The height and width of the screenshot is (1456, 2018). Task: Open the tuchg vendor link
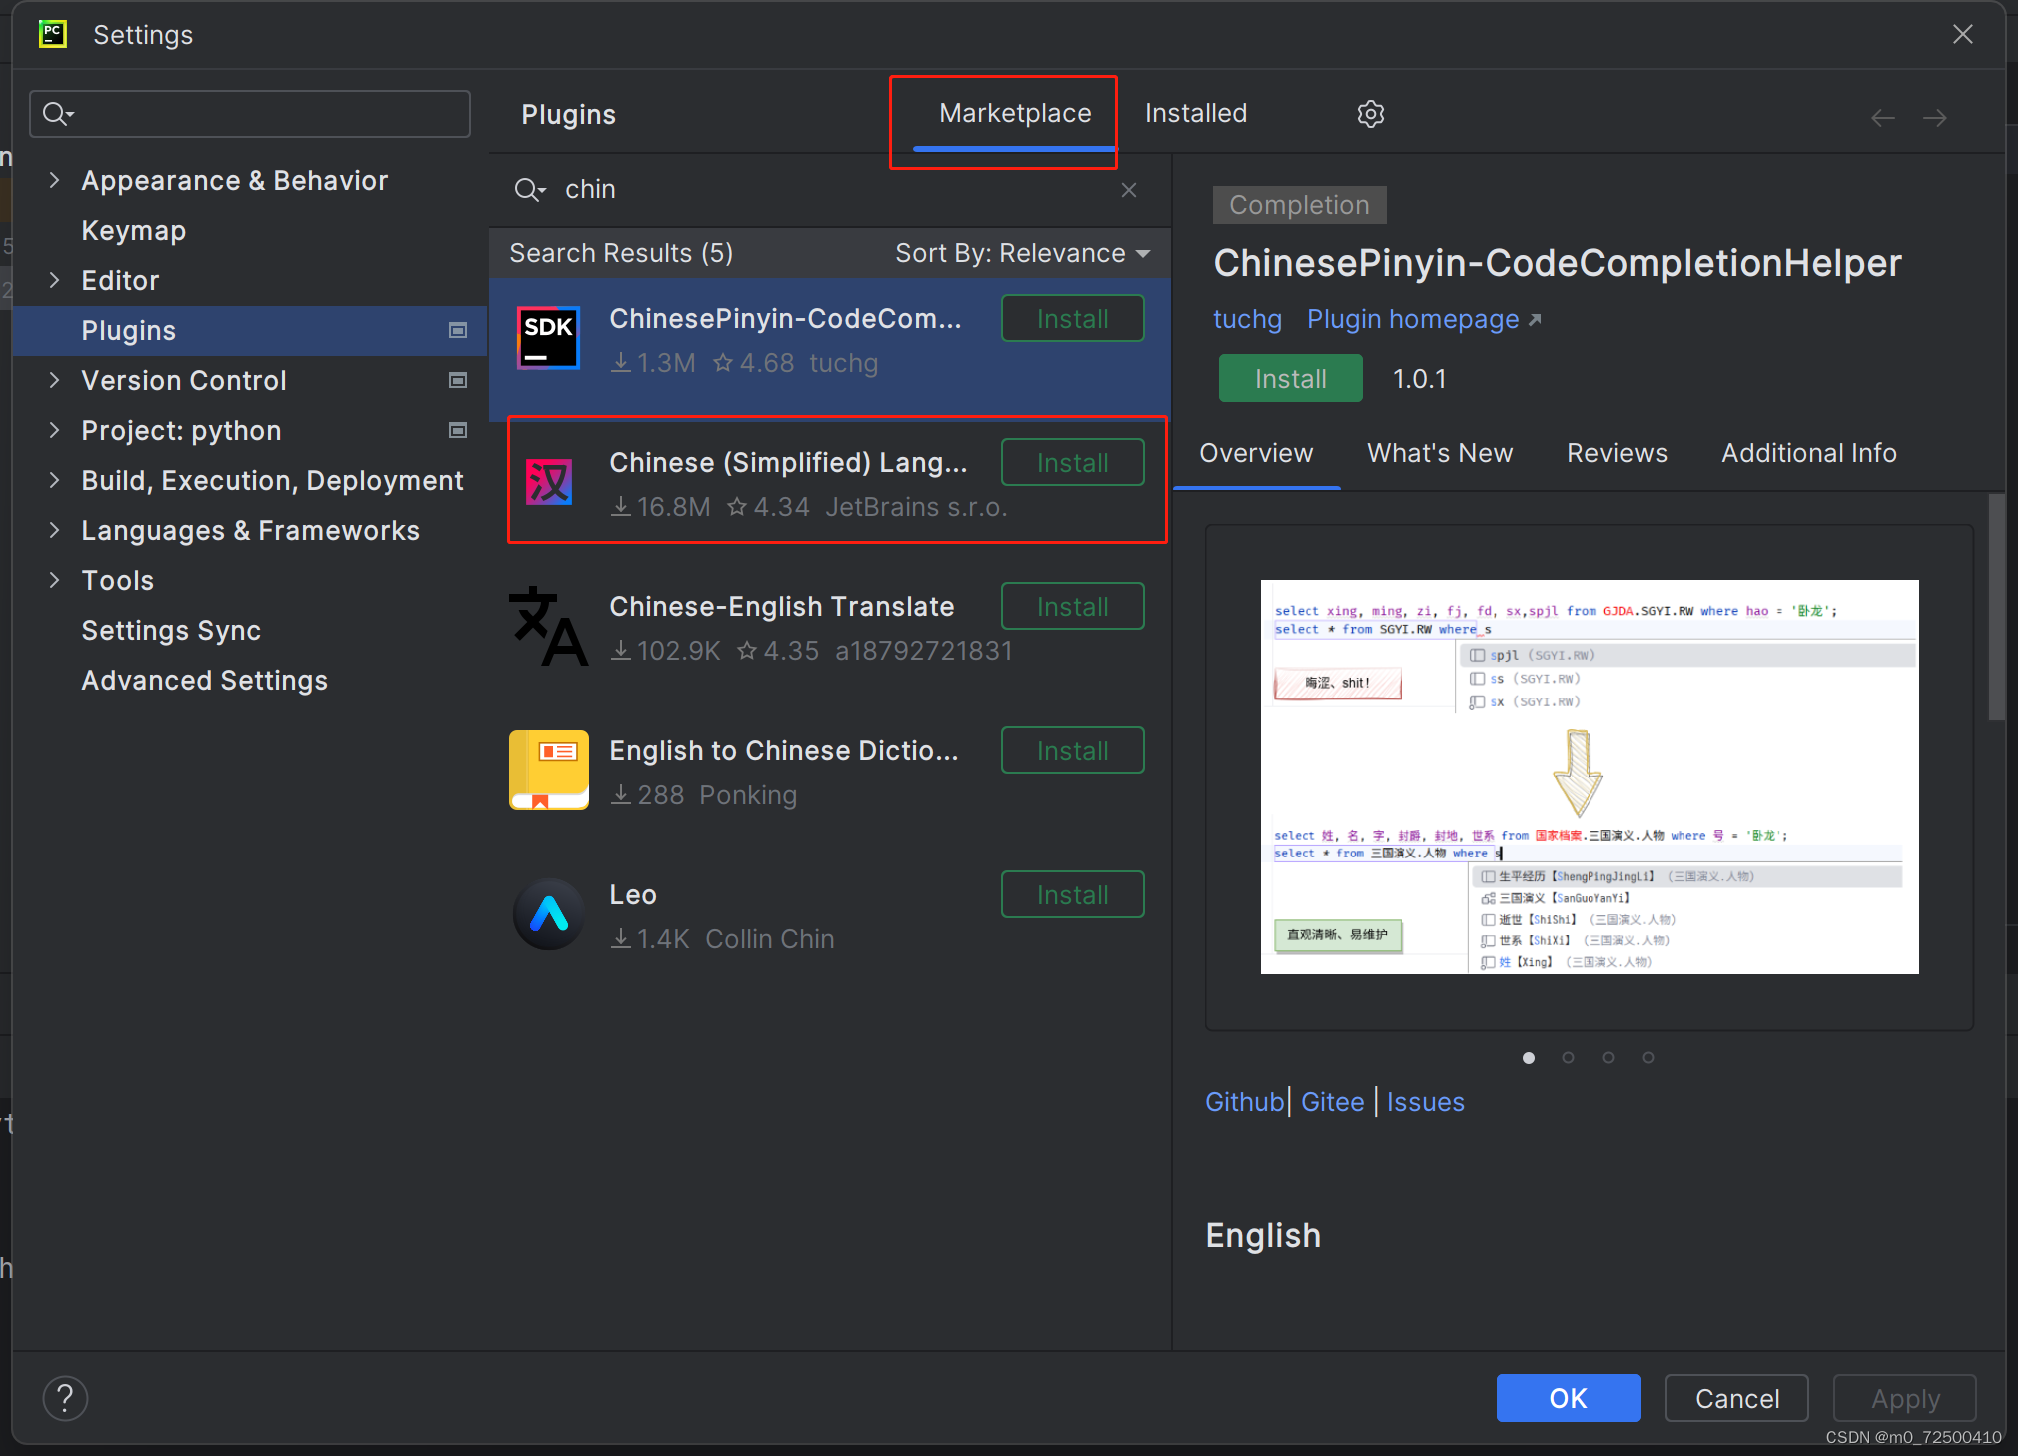pyautogui.click(x=1247, y=319)
